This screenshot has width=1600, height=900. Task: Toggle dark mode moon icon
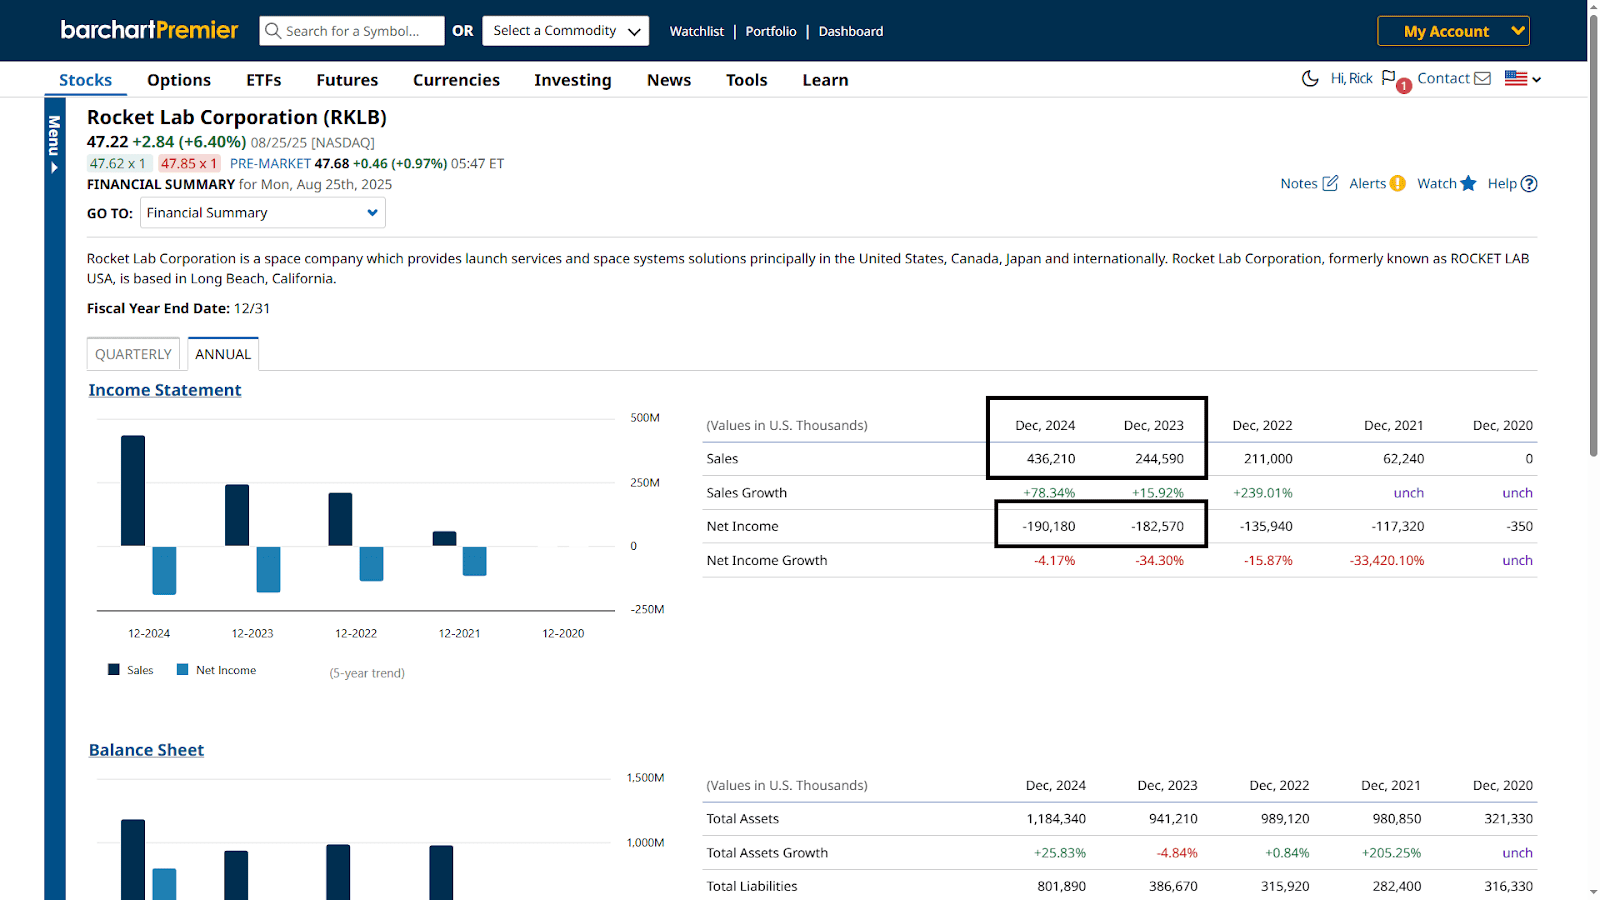(1310, 78)
